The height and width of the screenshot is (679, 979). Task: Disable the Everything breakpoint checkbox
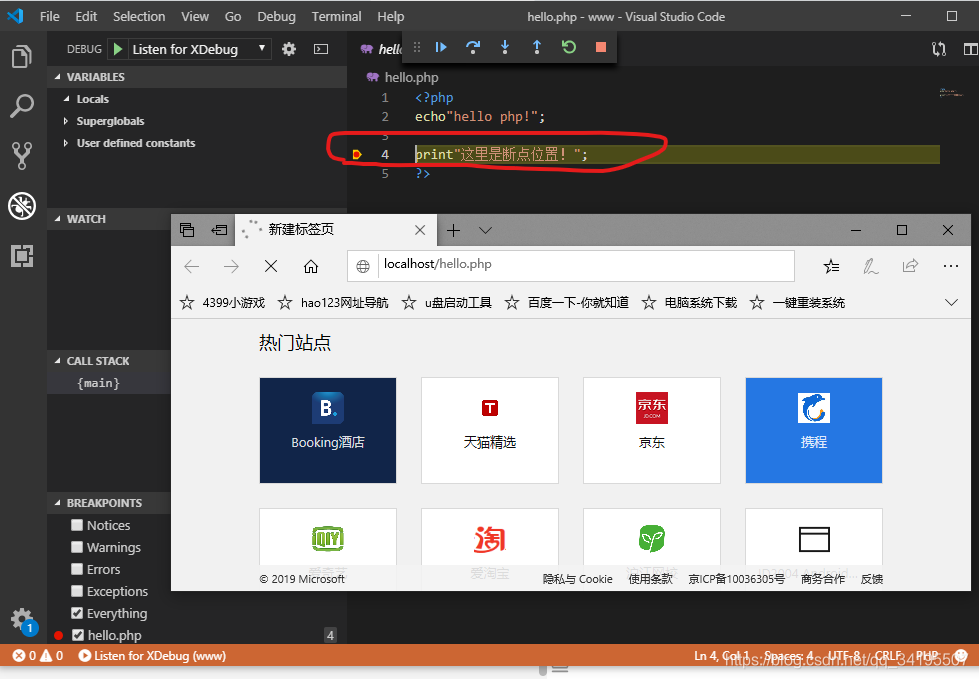[76, 613]
